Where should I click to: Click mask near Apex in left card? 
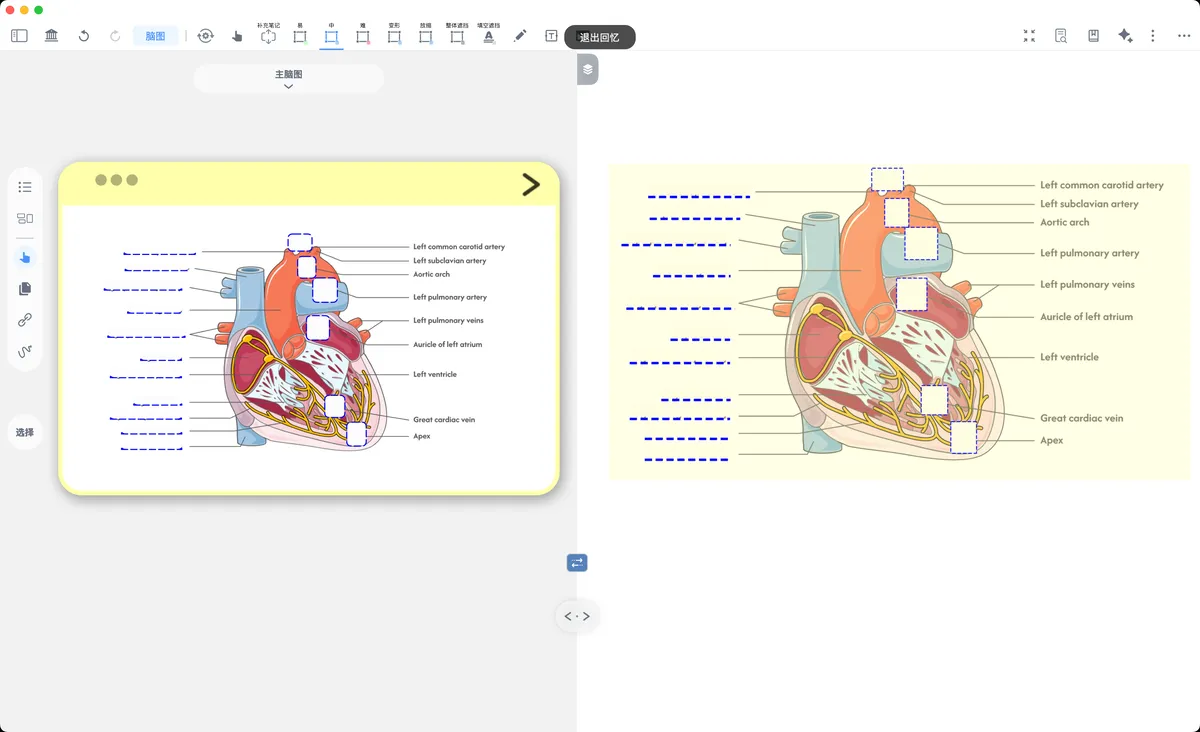(356, 434)
